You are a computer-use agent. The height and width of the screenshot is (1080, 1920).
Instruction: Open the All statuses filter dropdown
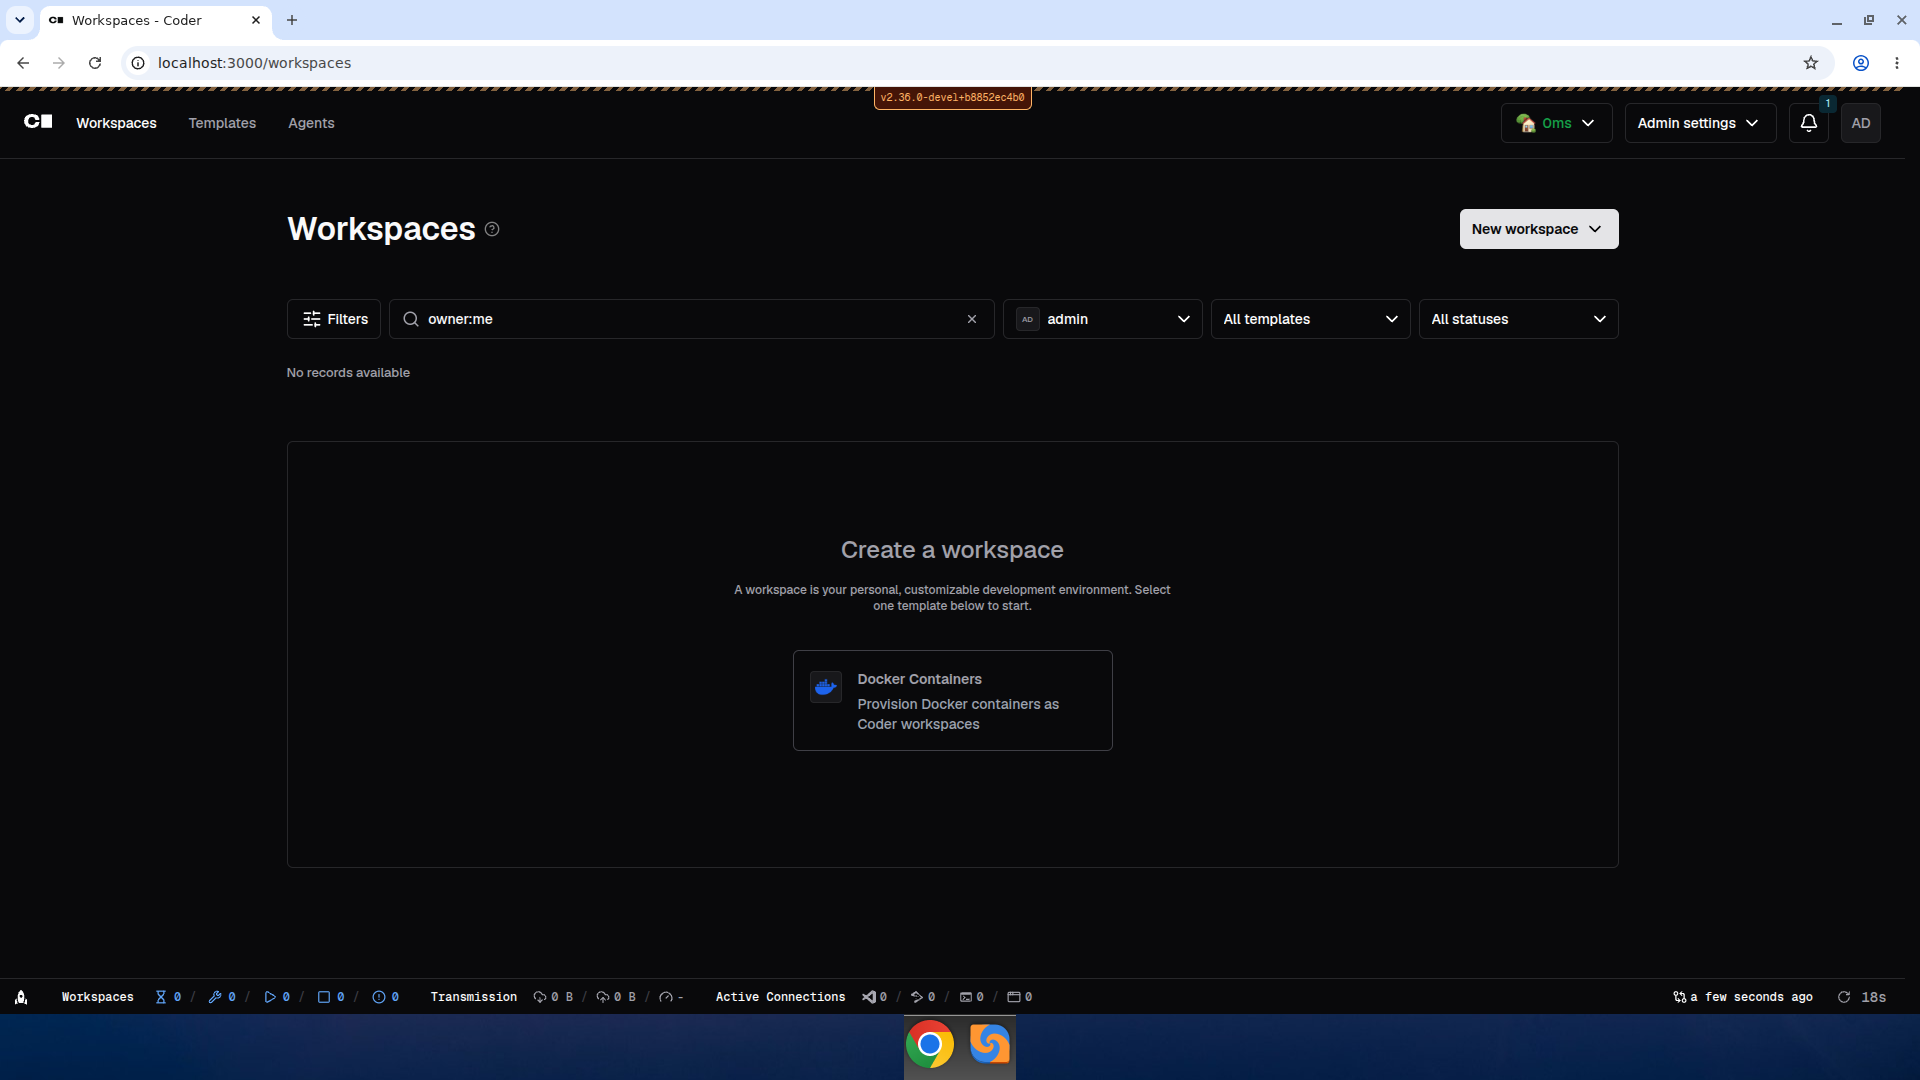(x=1518, y=319)
